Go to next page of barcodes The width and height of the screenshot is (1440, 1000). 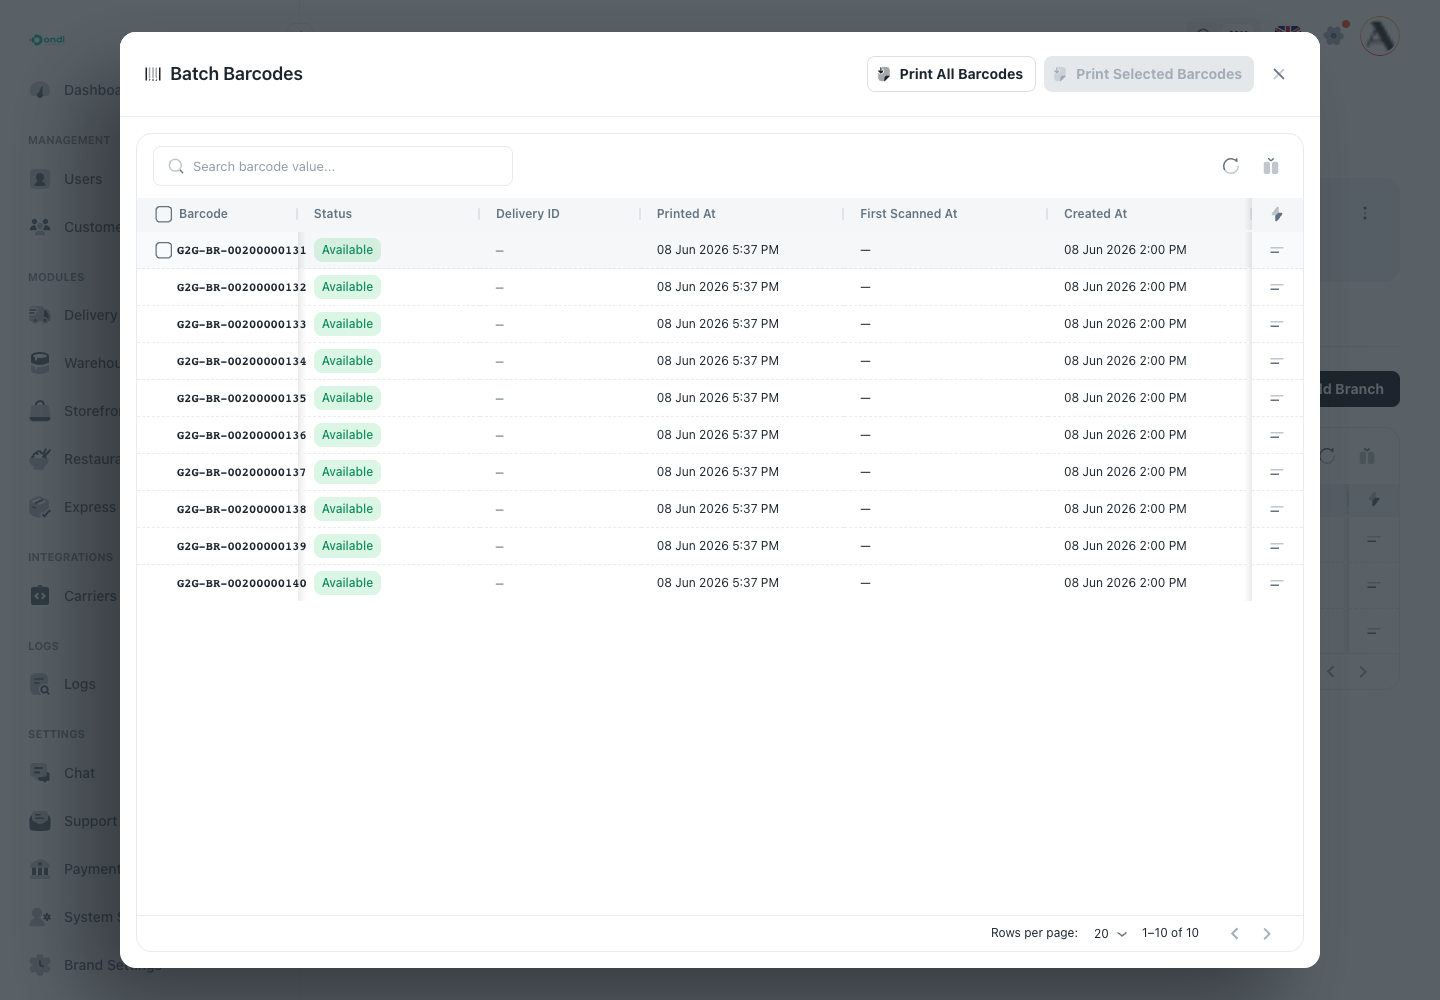tap(1267, 933)
